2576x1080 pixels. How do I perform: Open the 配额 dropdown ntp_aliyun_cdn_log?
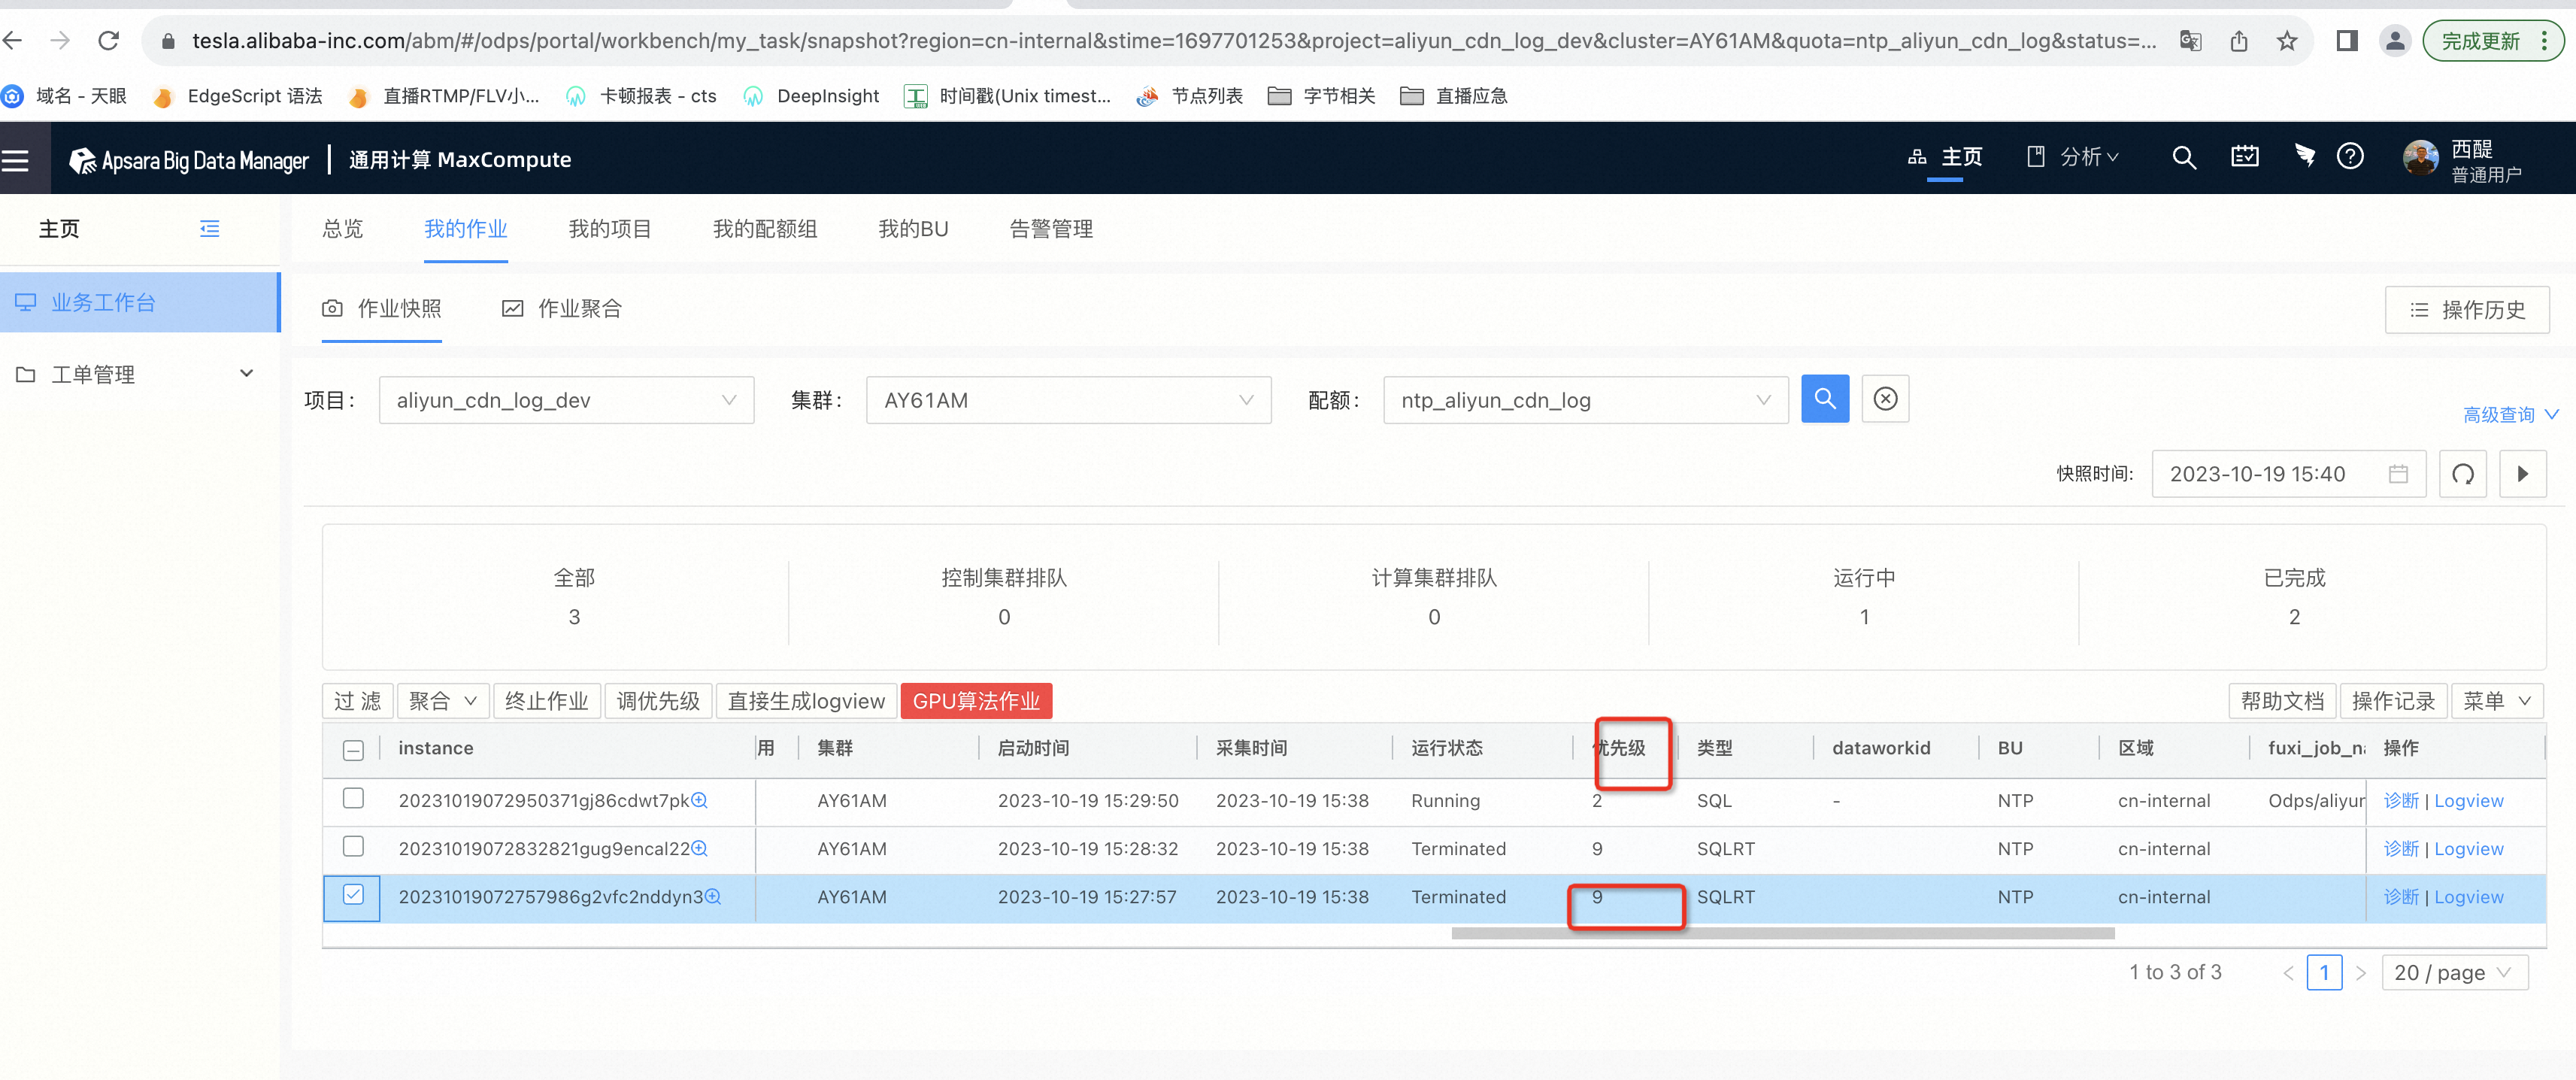pyautogui.click(x=1585, y=400)
